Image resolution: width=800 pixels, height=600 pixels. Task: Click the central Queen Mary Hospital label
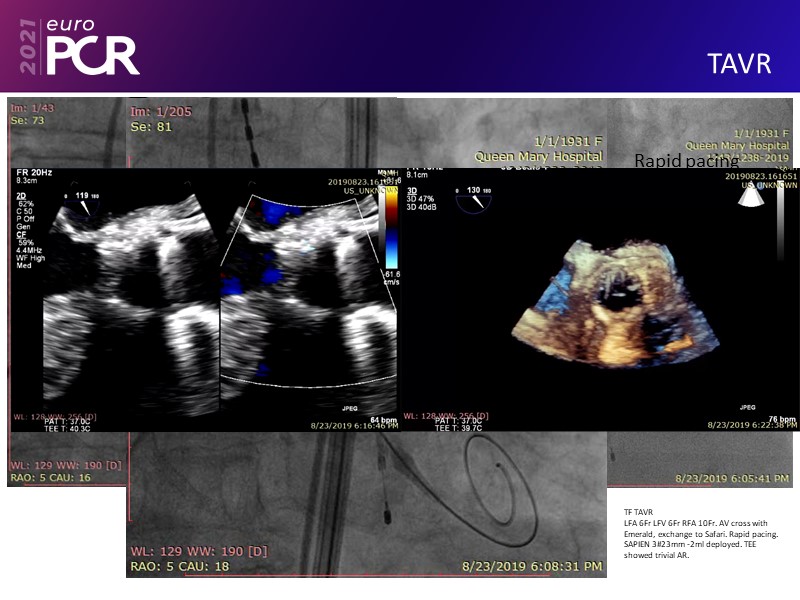click(x=538, y=157)
